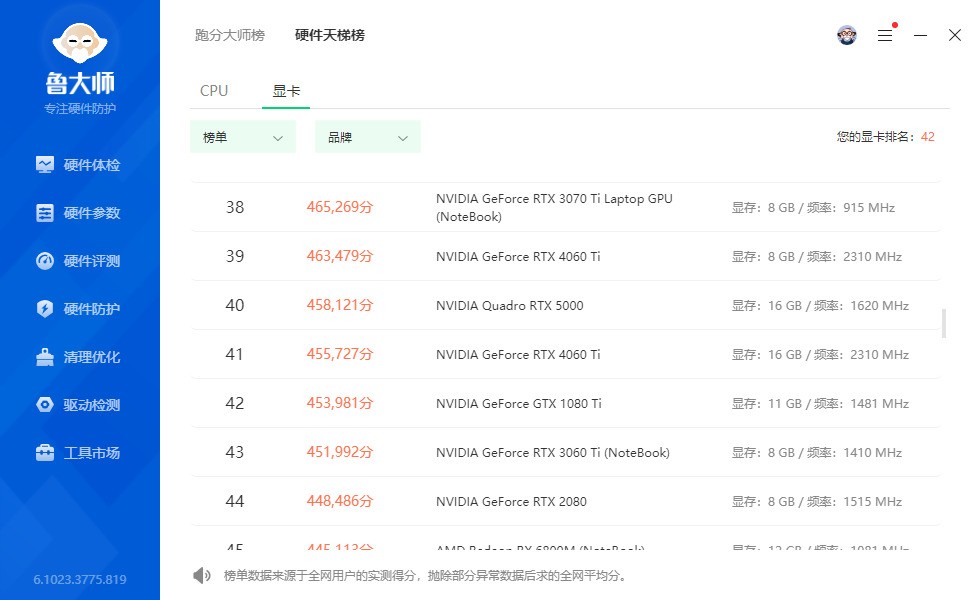Click specs 显存 11 GB / 1481 MHz

pyautogui.click(x=820, y=404)
